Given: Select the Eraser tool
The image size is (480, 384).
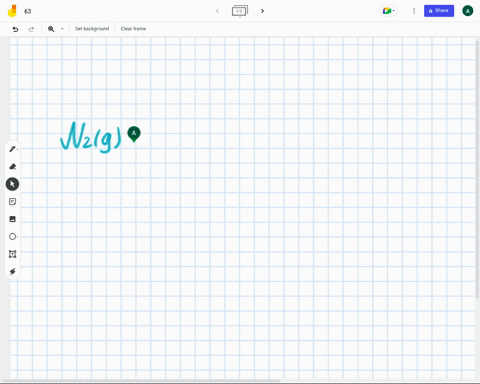Looking at the screenshot, I should [x=12, y=166].
